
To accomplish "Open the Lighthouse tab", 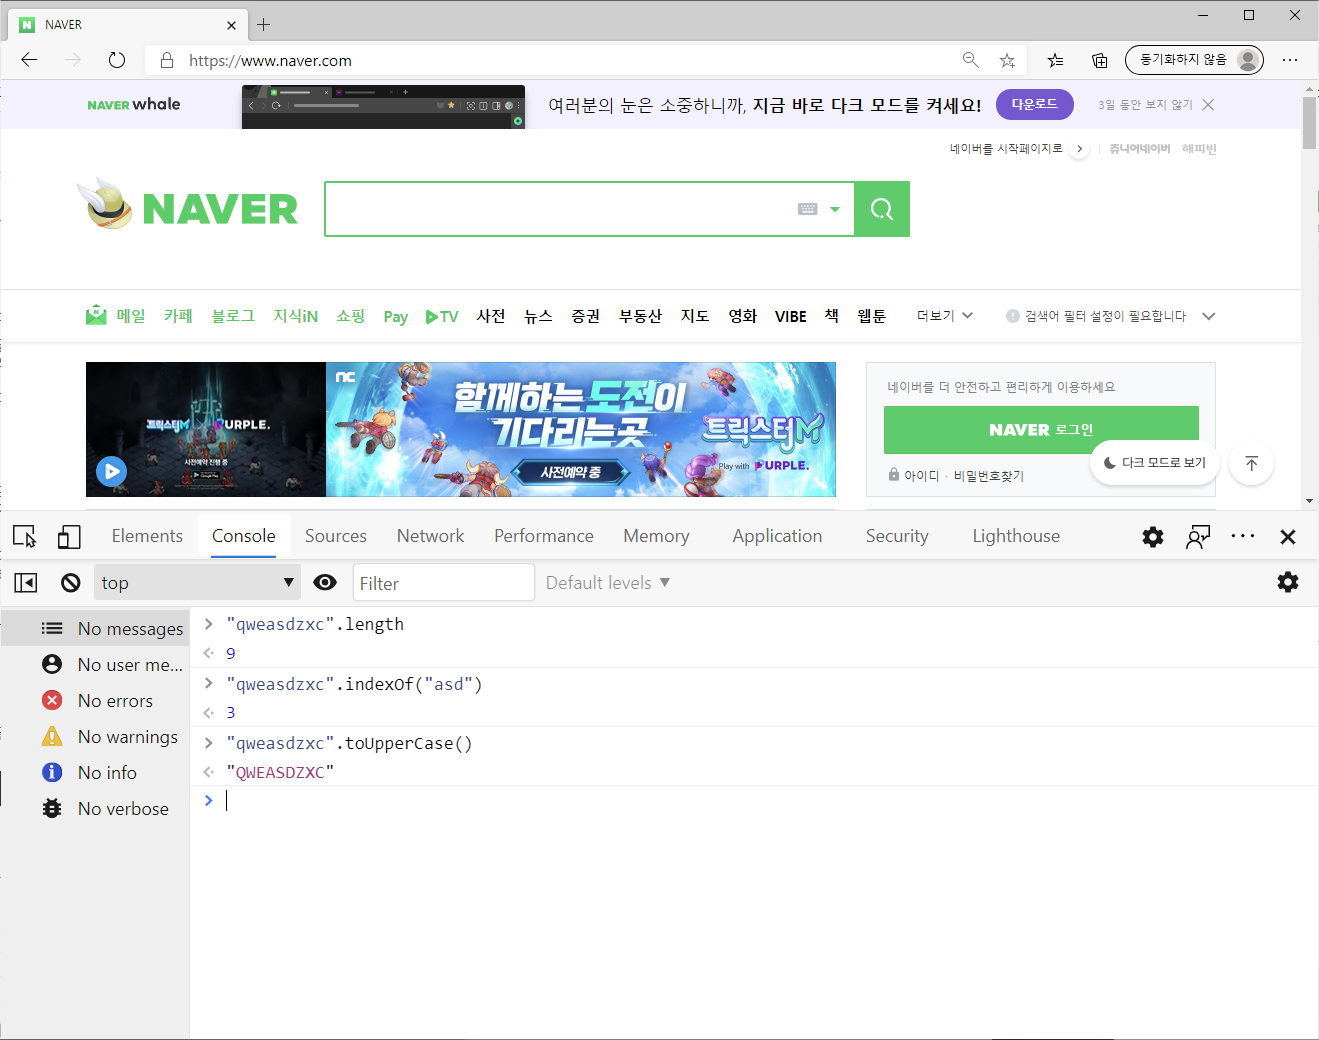I will tap(1016, 536).
